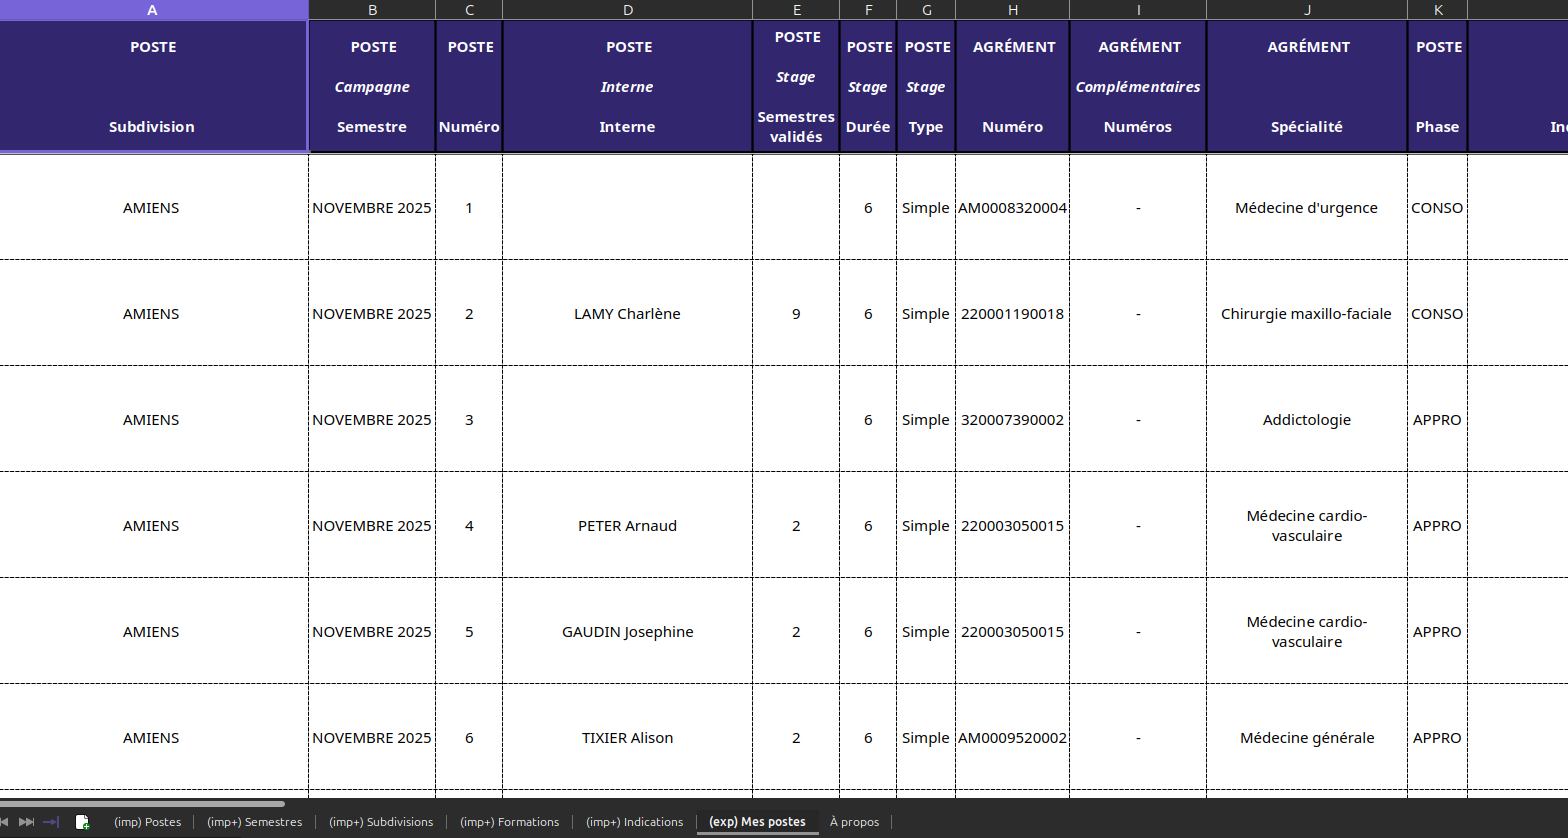Click the Stage Type header cell
The width and height of the screenshot is (1568, 838).
(926, 86)
